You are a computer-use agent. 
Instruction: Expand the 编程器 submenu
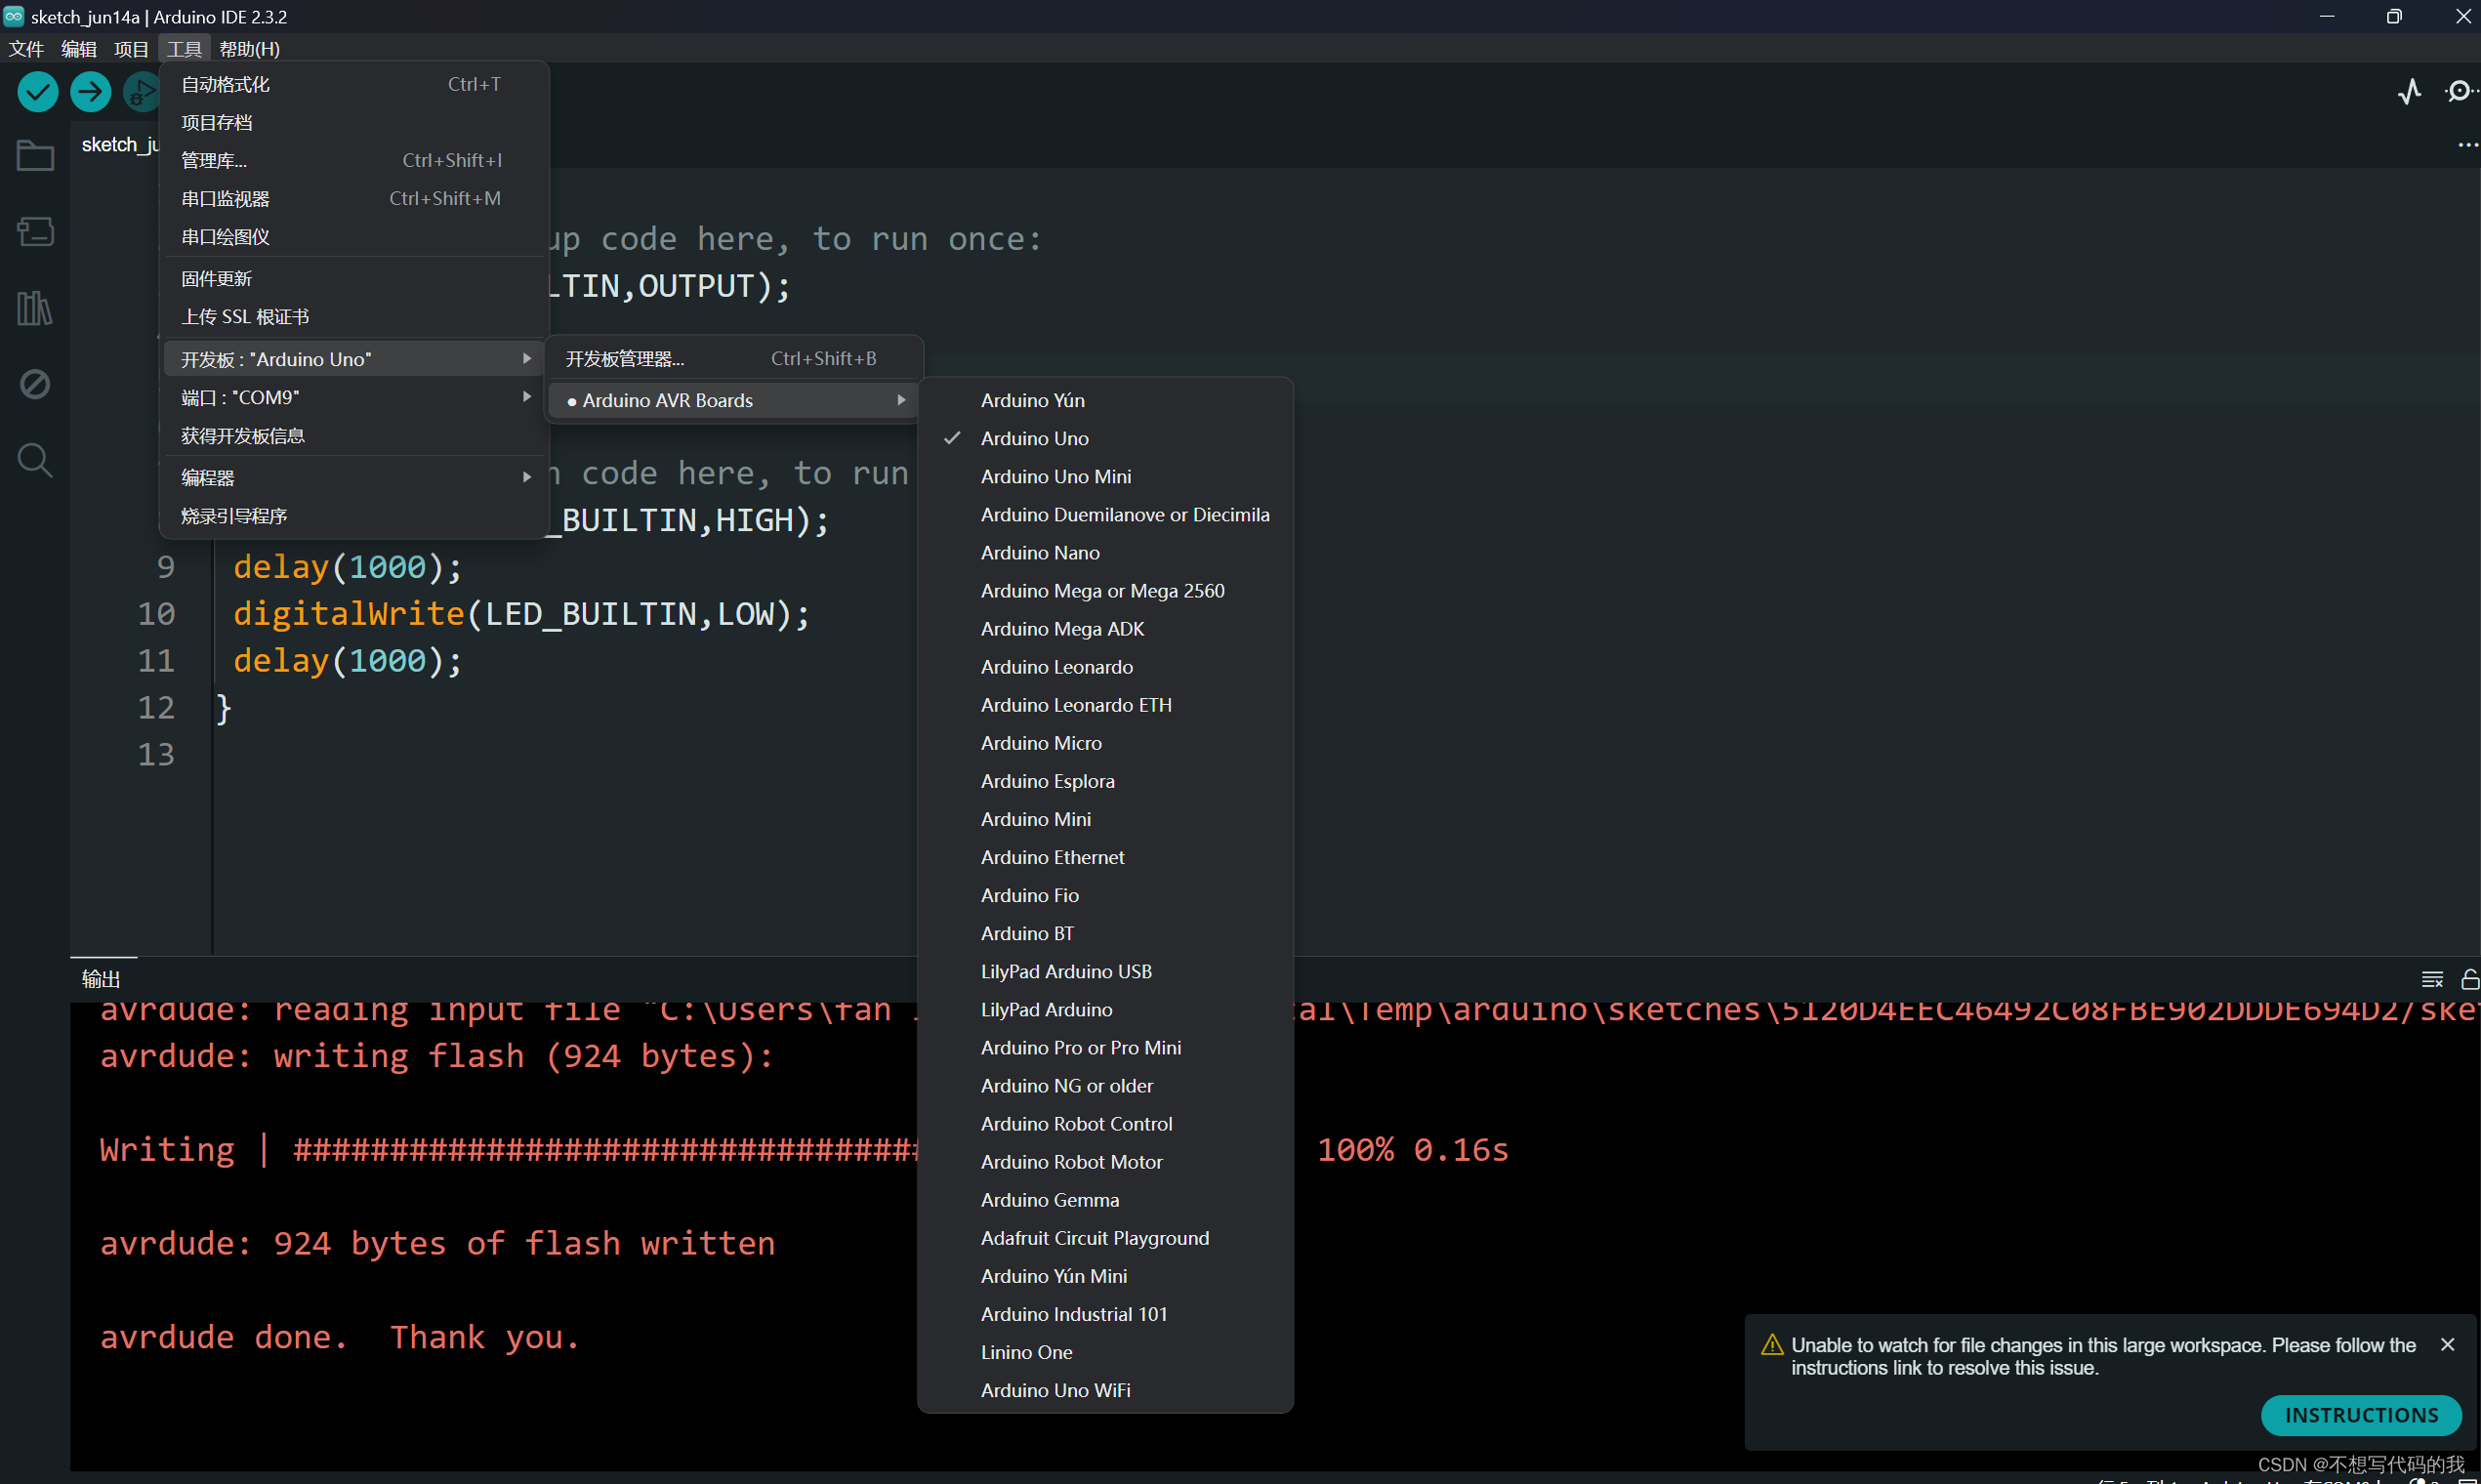point(354,478)
